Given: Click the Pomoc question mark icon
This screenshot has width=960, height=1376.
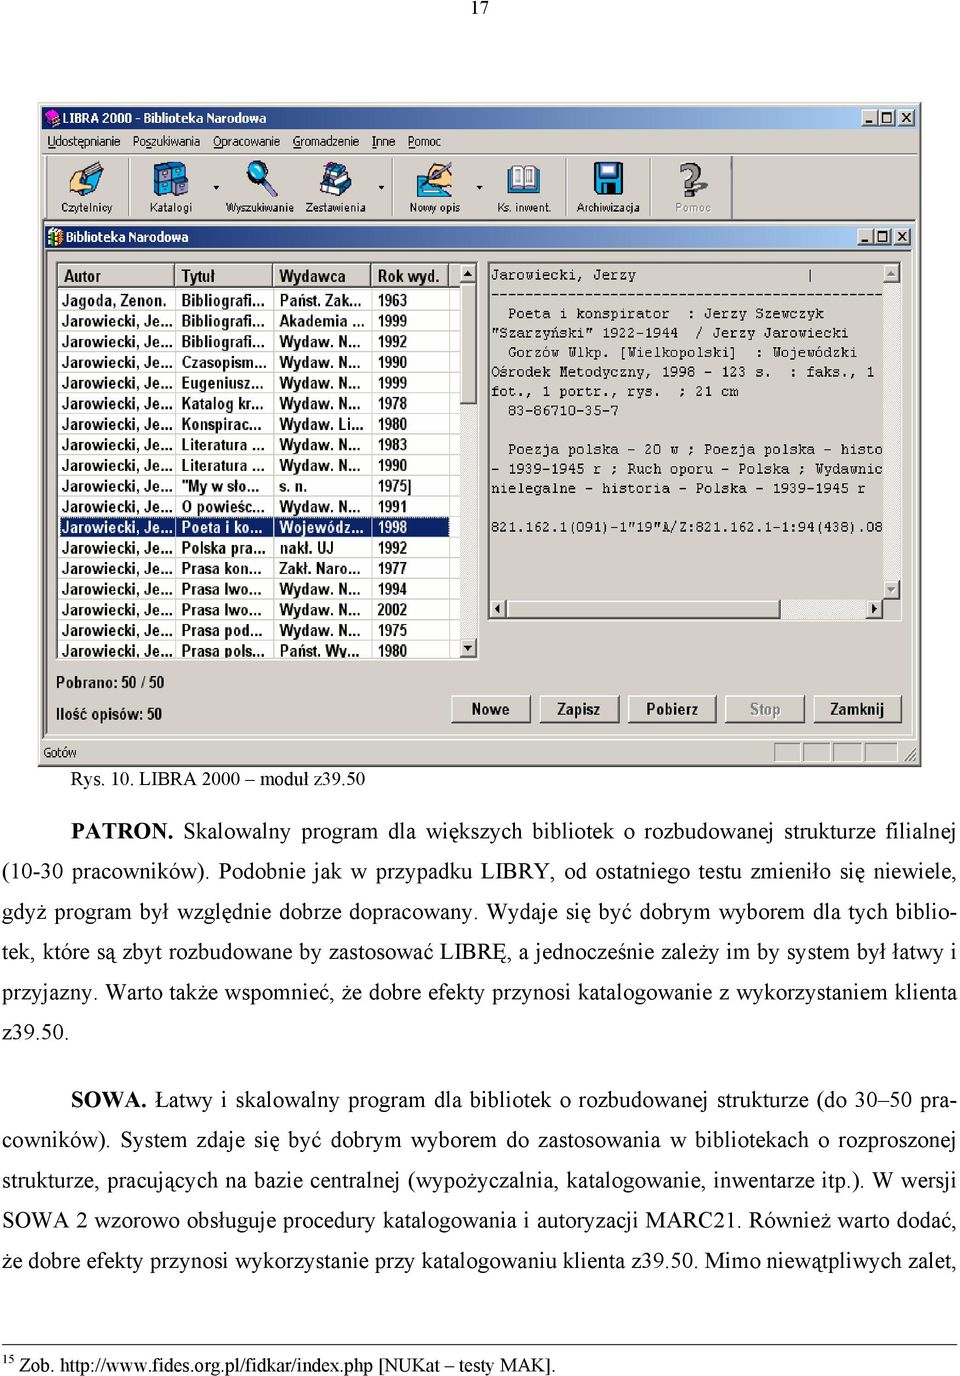Looking at the screenshot, I should point(692,180).
